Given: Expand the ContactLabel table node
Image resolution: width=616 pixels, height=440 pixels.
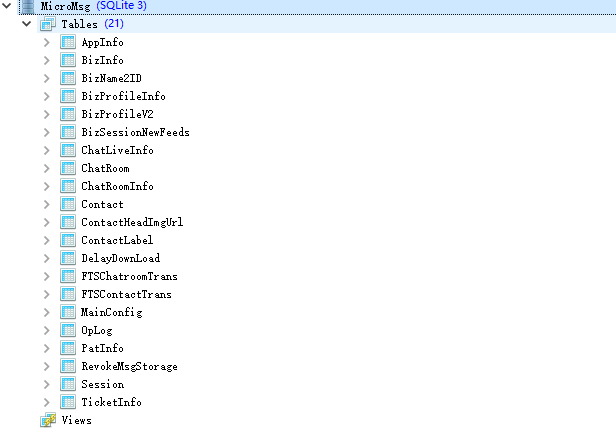Looking at the screenshot, I should (47, 240).
